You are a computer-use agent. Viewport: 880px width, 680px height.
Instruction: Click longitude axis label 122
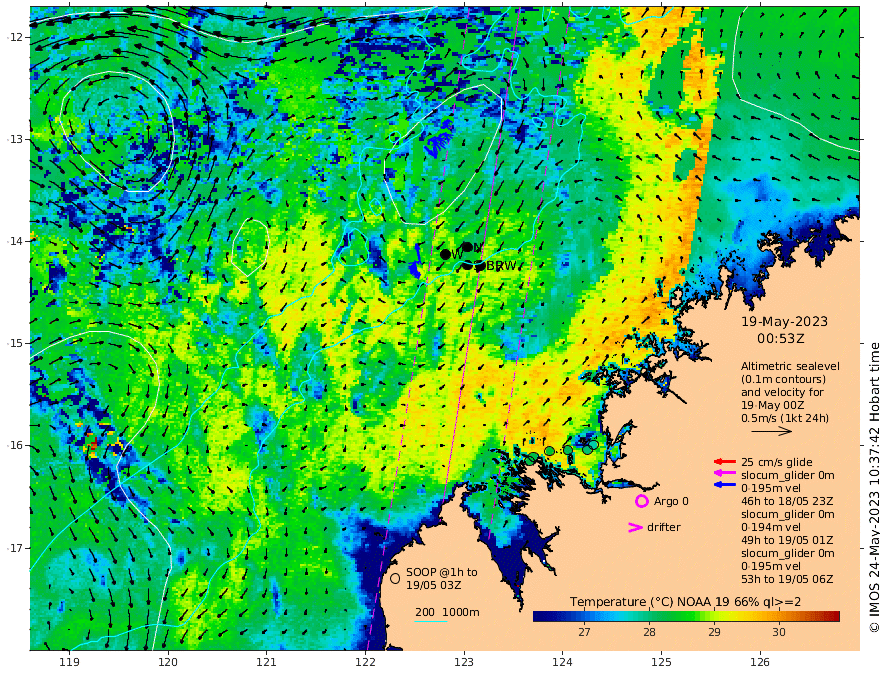click(365, 662)
